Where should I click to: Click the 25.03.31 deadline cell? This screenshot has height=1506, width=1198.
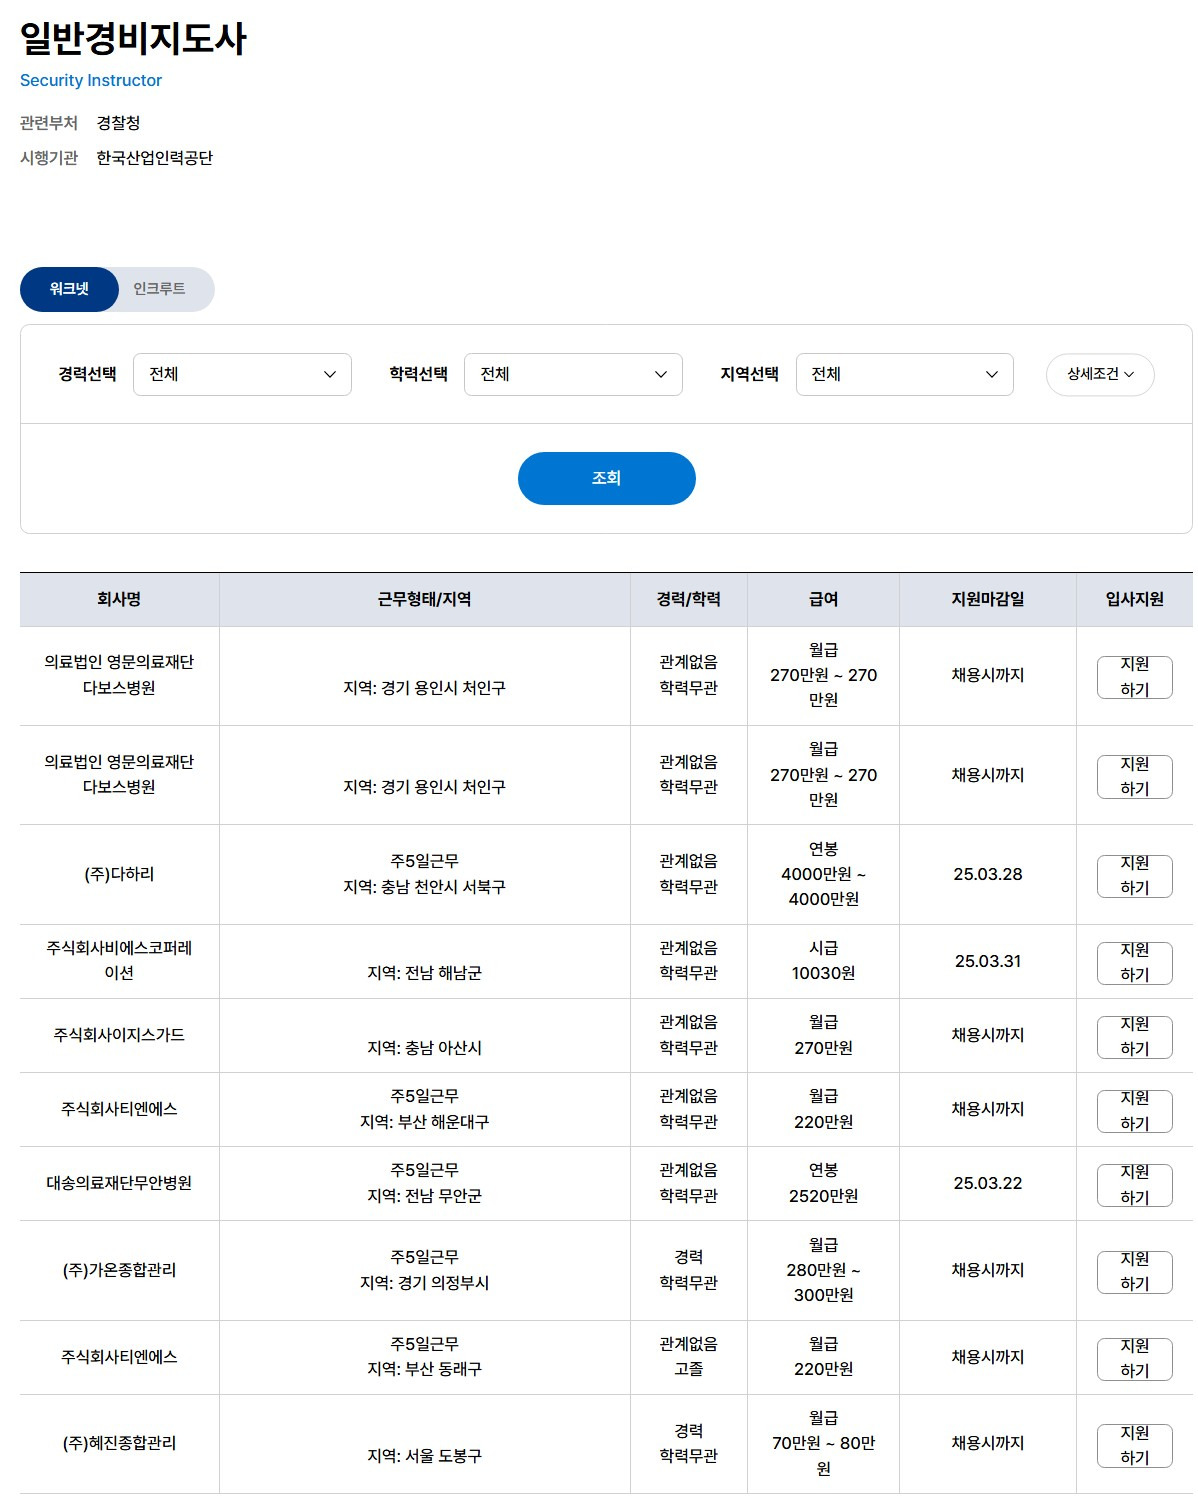987,961
